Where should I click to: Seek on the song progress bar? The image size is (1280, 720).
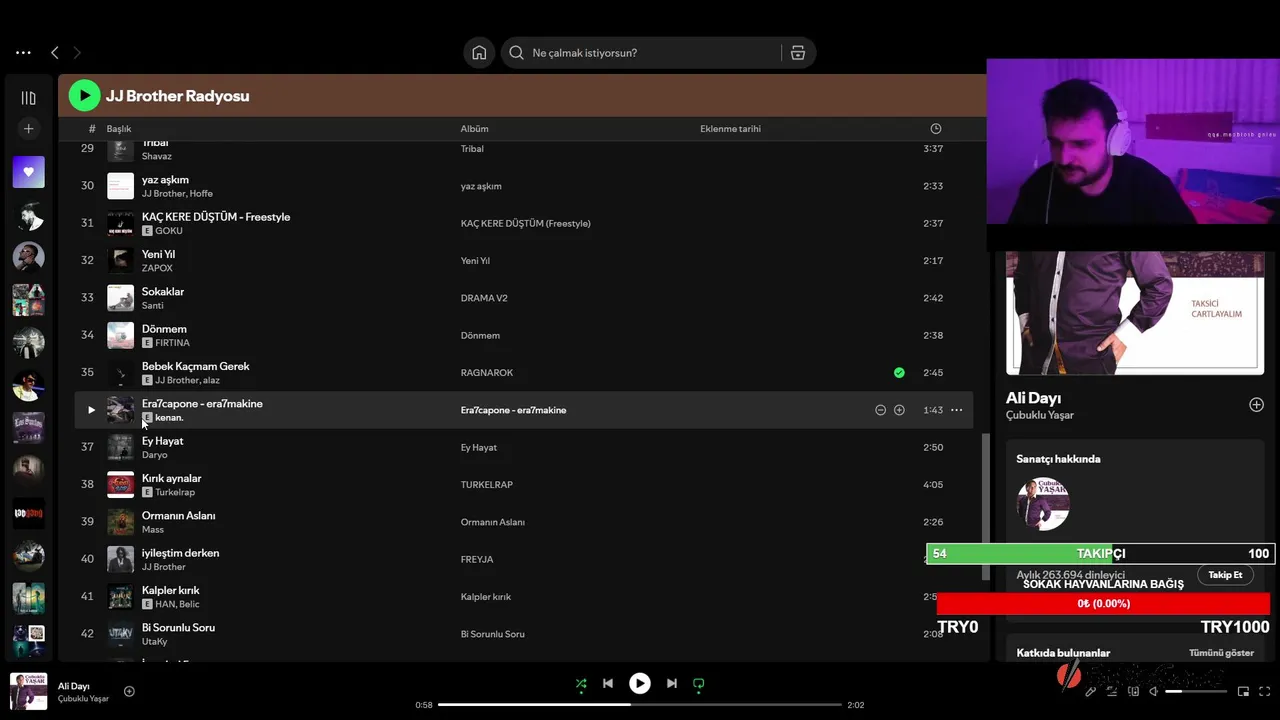click(640, 705)
